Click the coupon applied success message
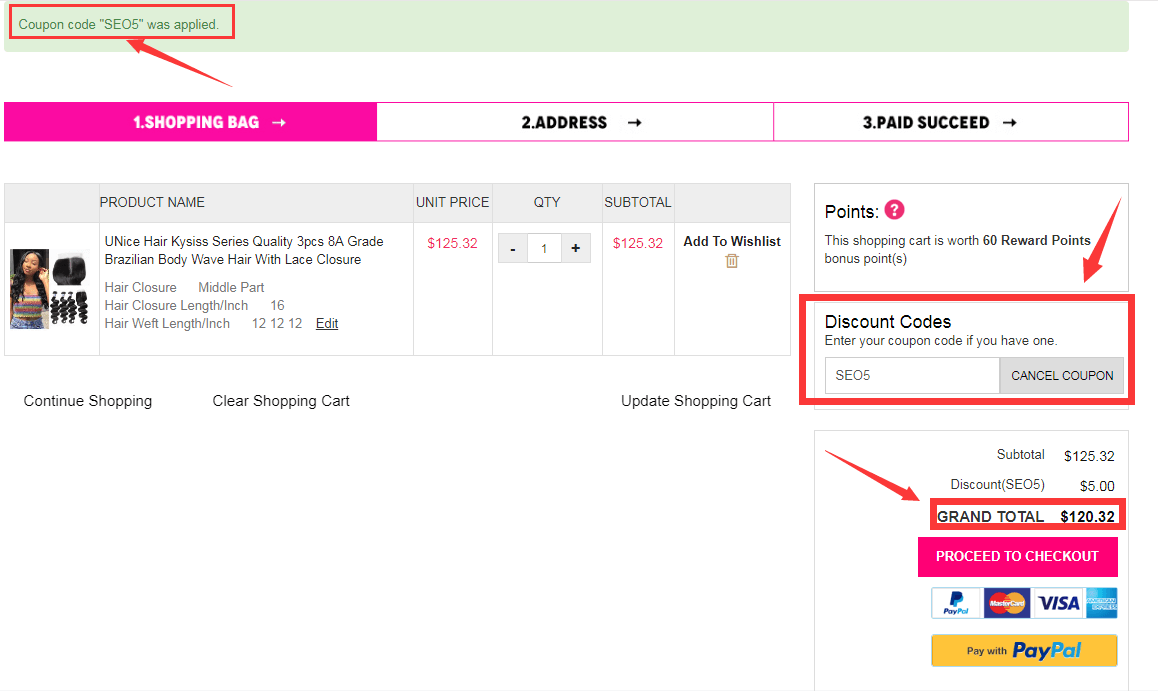Image resolution: width=1158 pixels, height=691 pixels. (x=119, y=24)
